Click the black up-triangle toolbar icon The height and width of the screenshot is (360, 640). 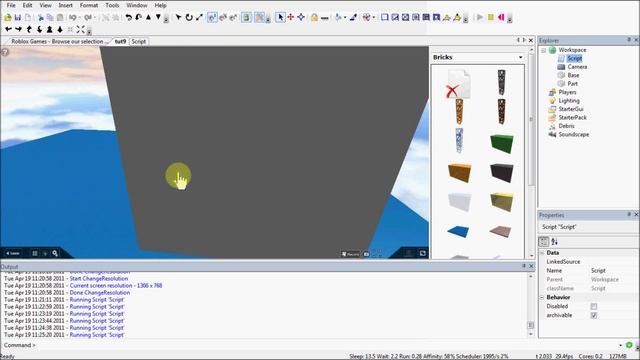pyautogui.click(x=149, y=18)
